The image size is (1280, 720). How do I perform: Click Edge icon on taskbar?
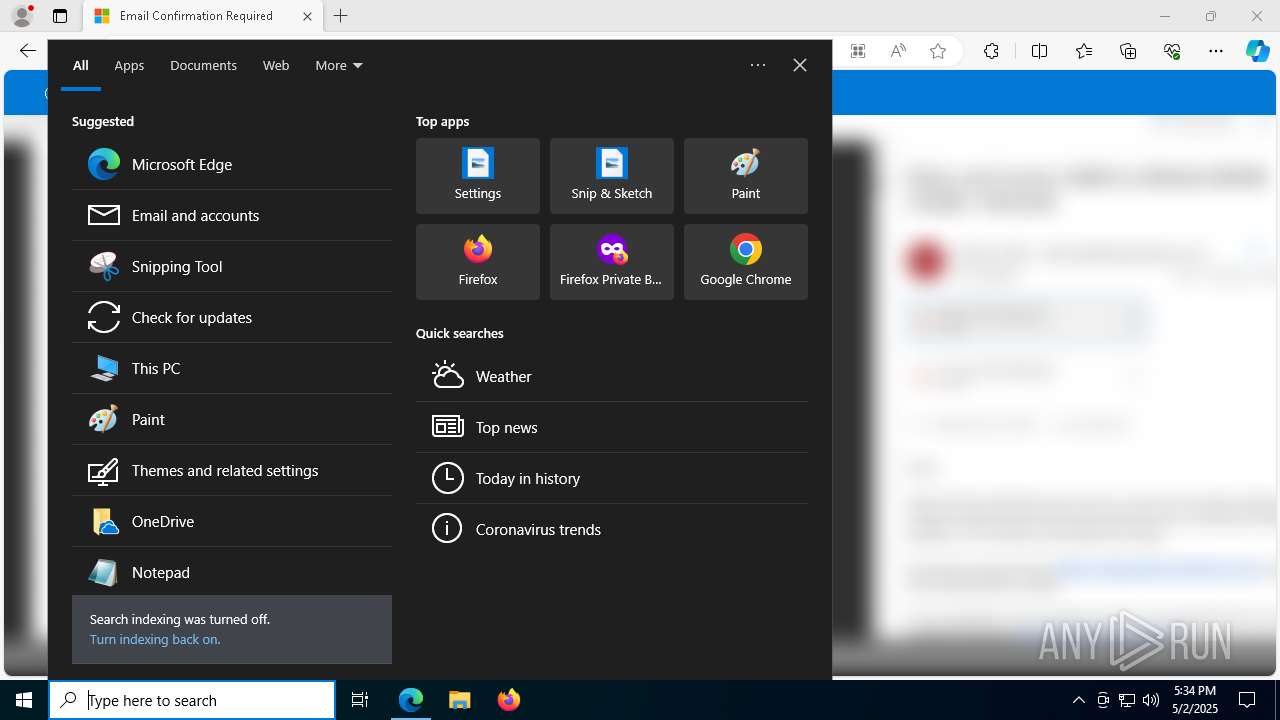411,700
